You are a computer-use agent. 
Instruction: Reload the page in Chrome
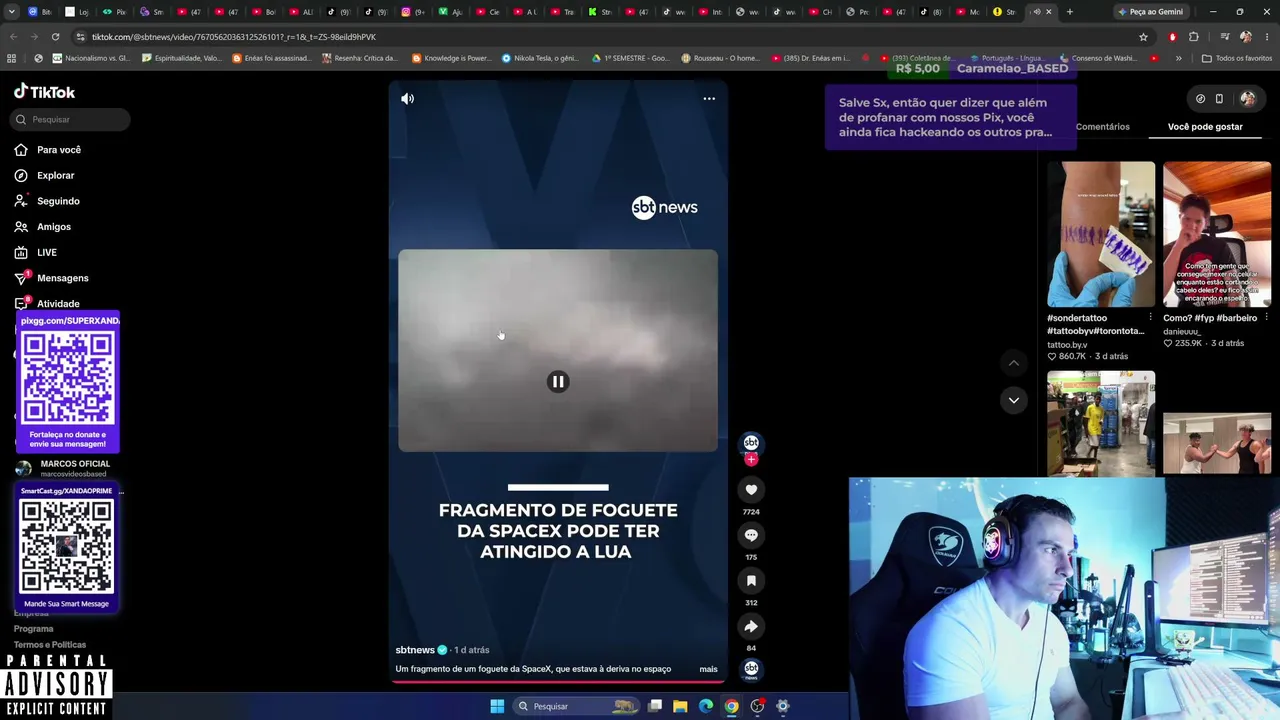55,37
